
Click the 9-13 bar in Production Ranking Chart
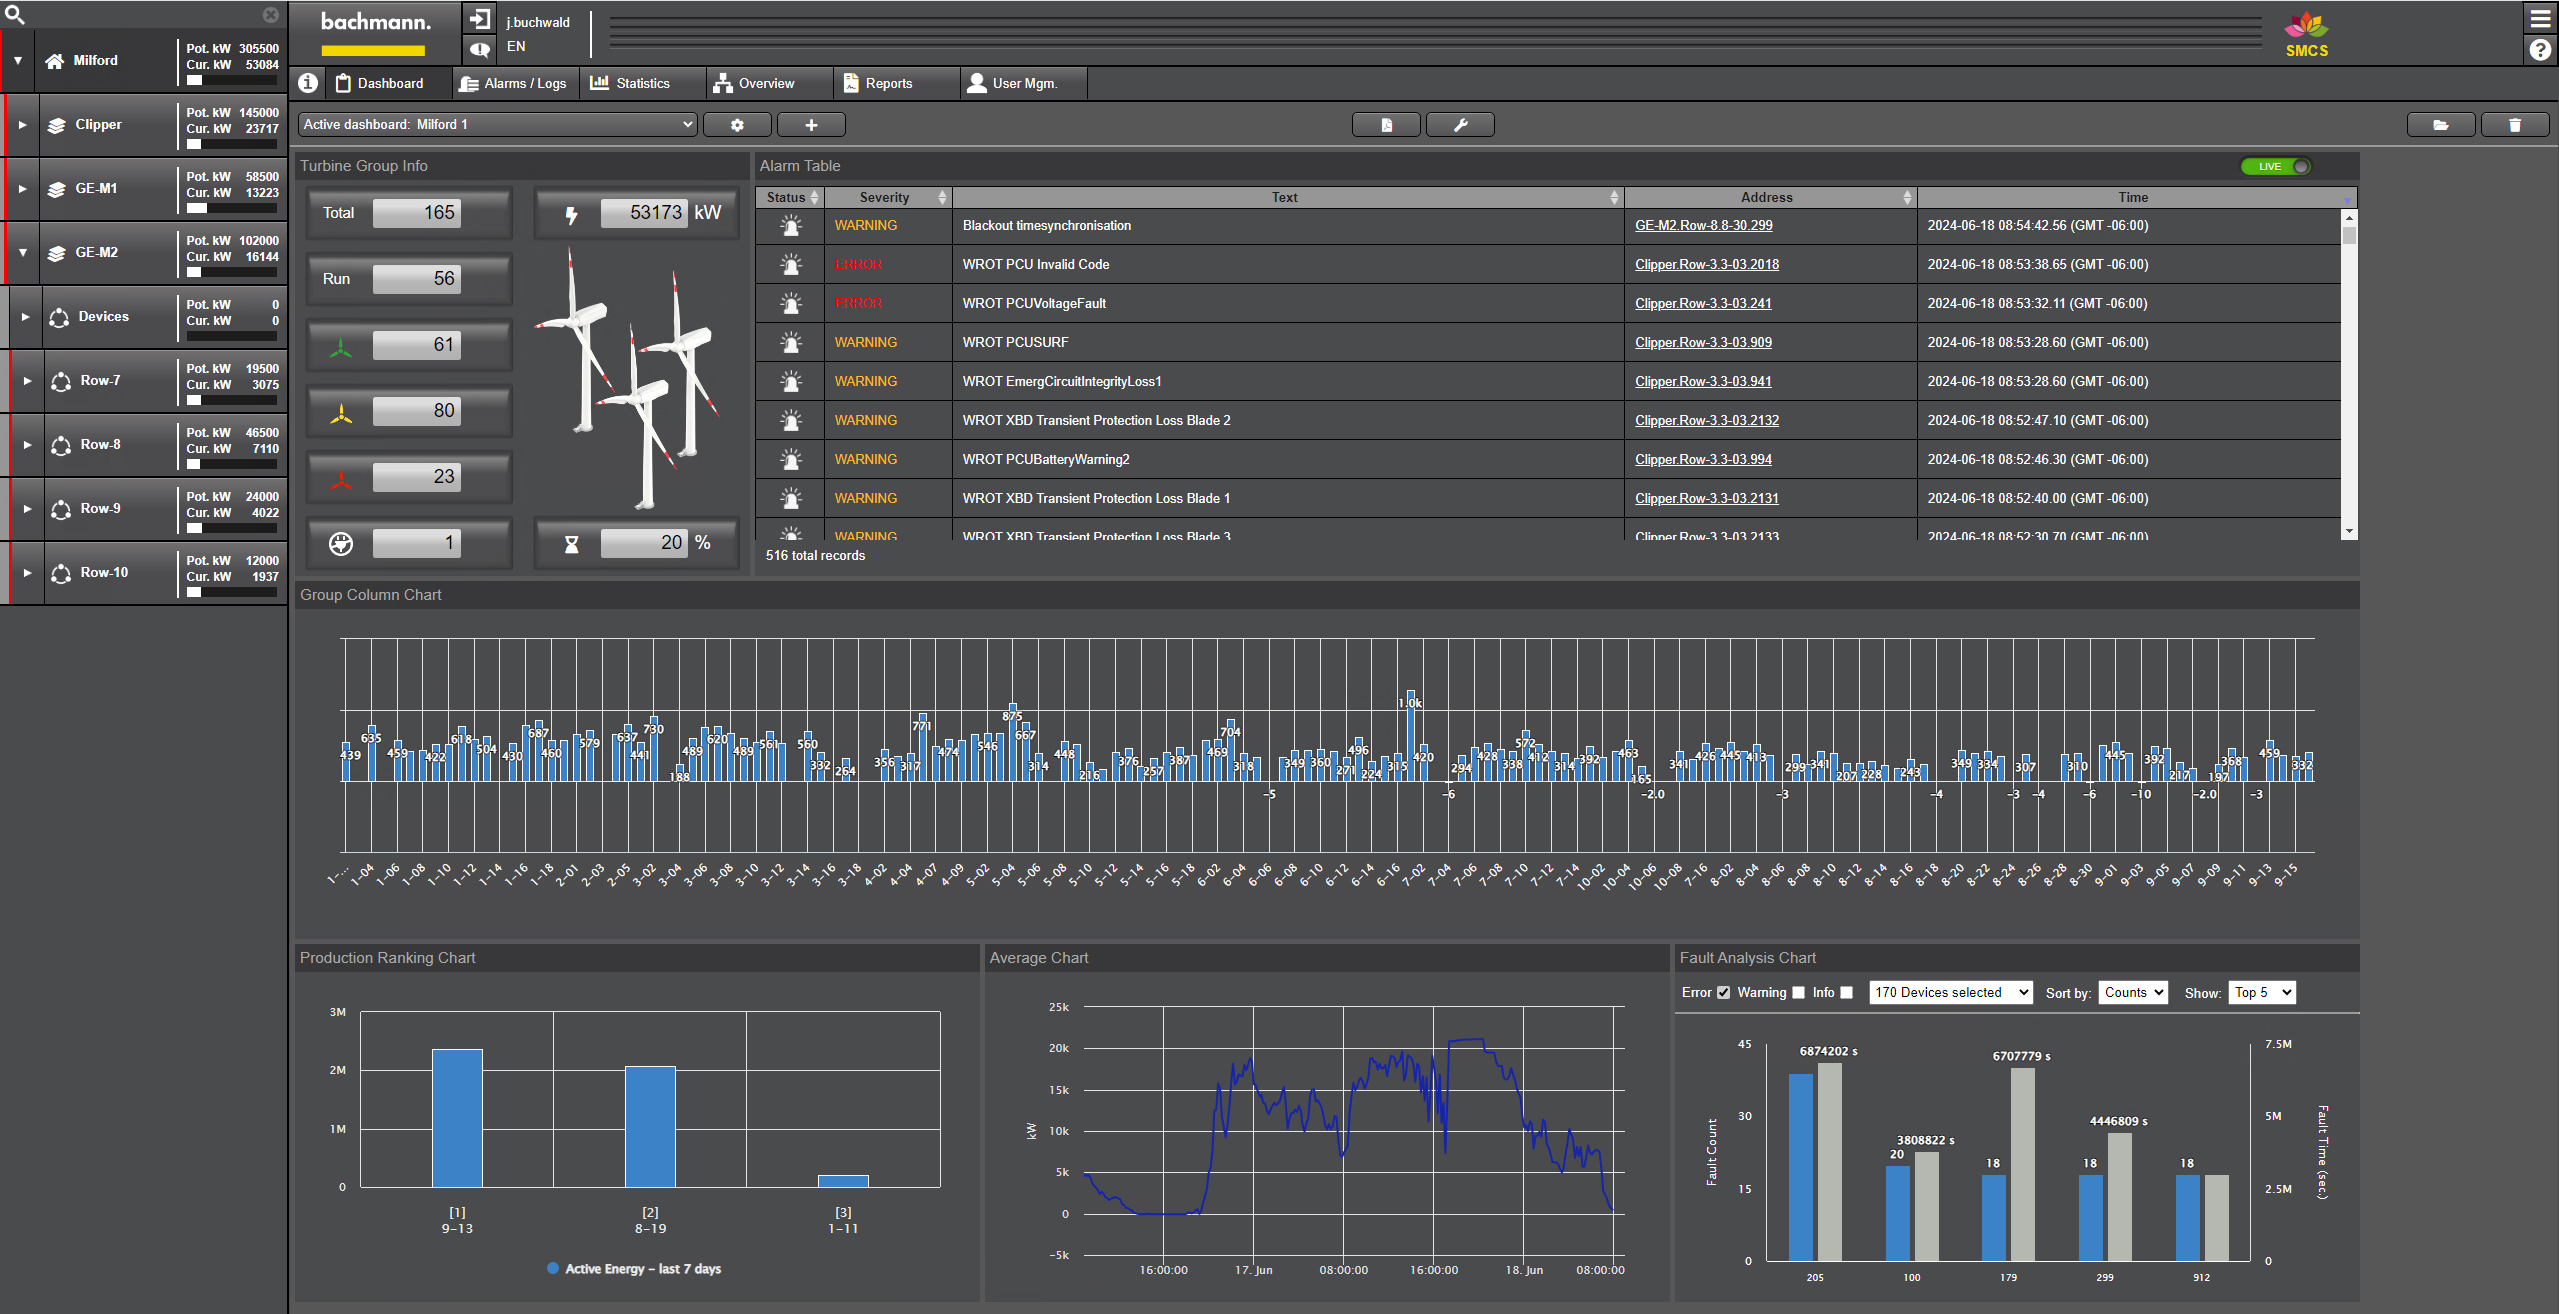pos(457,1118)
